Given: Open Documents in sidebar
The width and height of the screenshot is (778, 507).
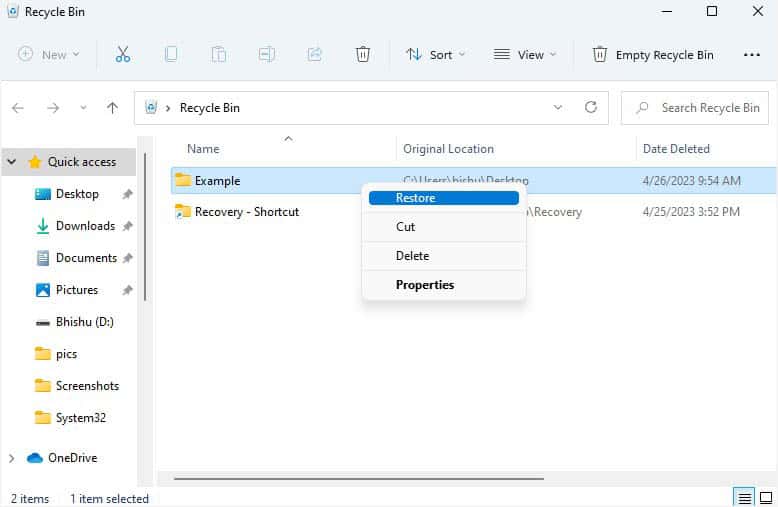Looking at the screenshot, I should click(86, 258).
